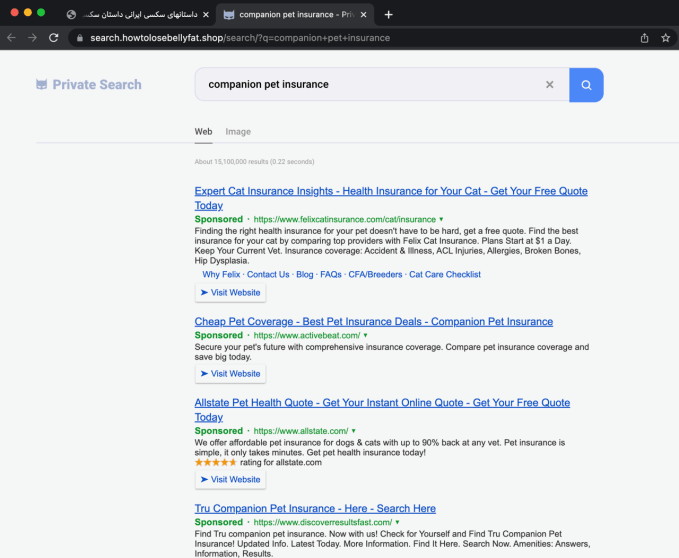Switch to the Image results tab
This screenshot has height=558, width=679.
point(238,132)
